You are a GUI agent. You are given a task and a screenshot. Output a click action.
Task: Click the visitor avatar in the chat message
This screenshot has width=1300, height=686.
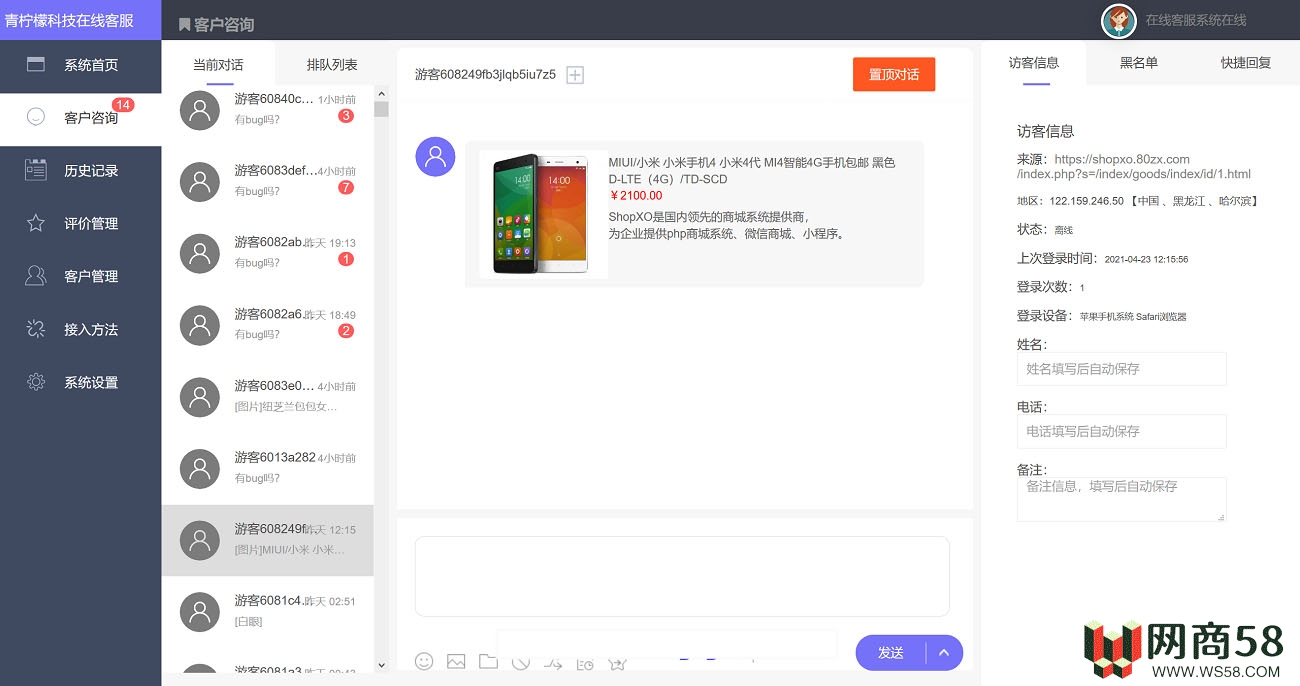click(x=435, y=156)
